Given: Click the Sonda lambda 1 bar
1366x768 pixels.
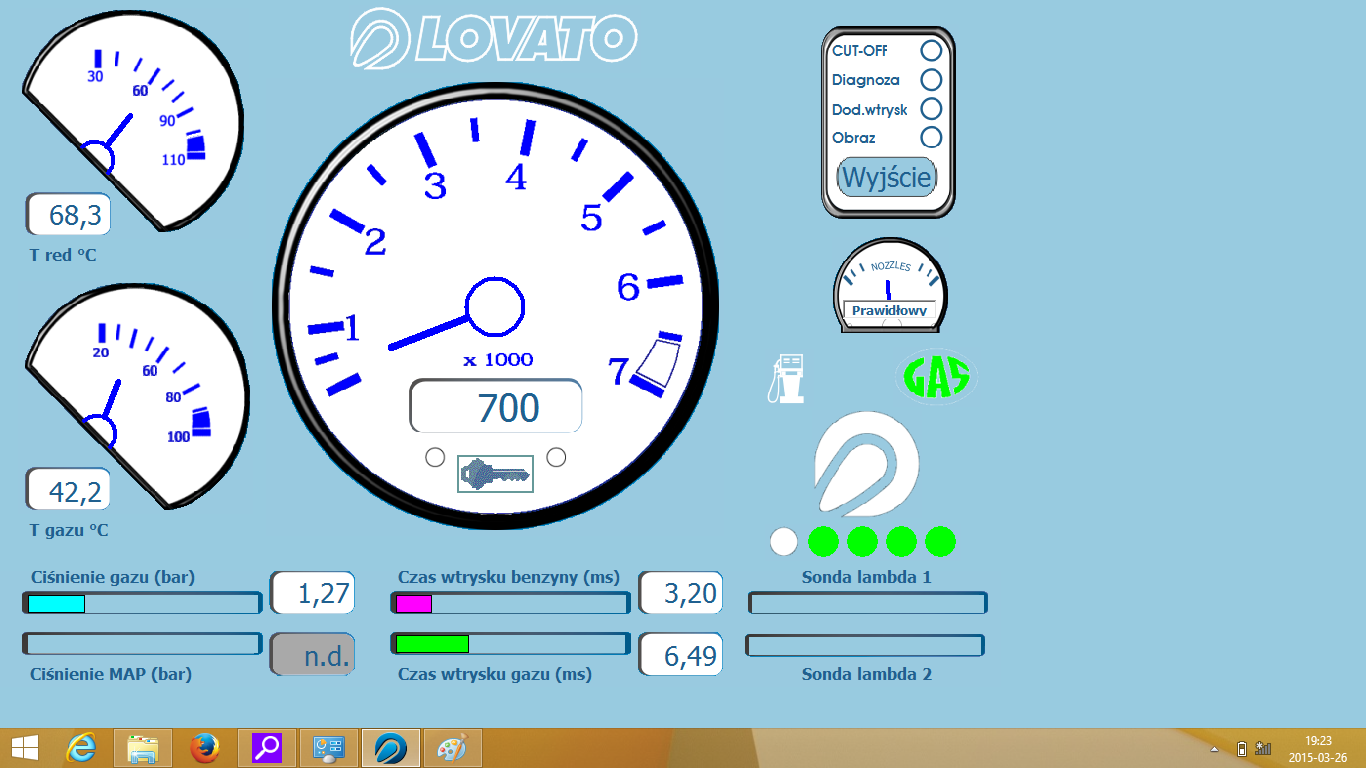Looking at the screenshot, I should (x=868, y=603).
